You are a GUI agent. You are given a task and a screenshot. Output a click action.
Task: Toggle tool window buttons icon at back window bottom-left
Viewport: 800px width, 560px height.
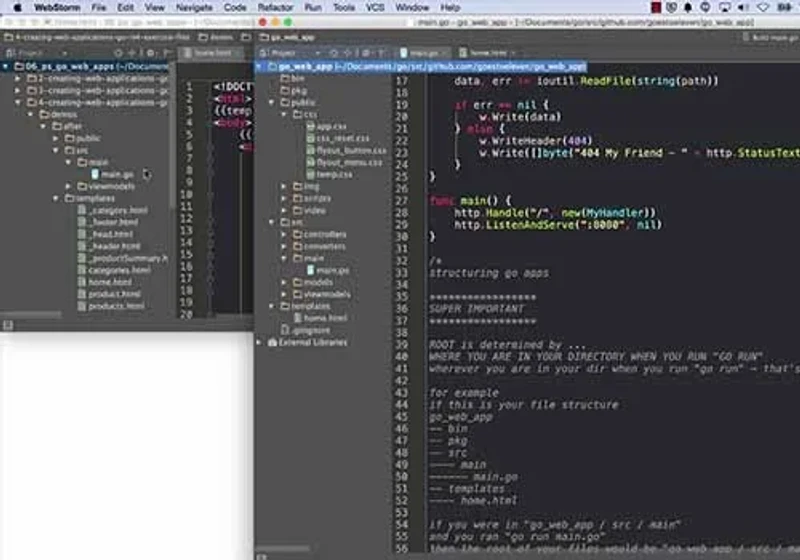coord(8,325)
